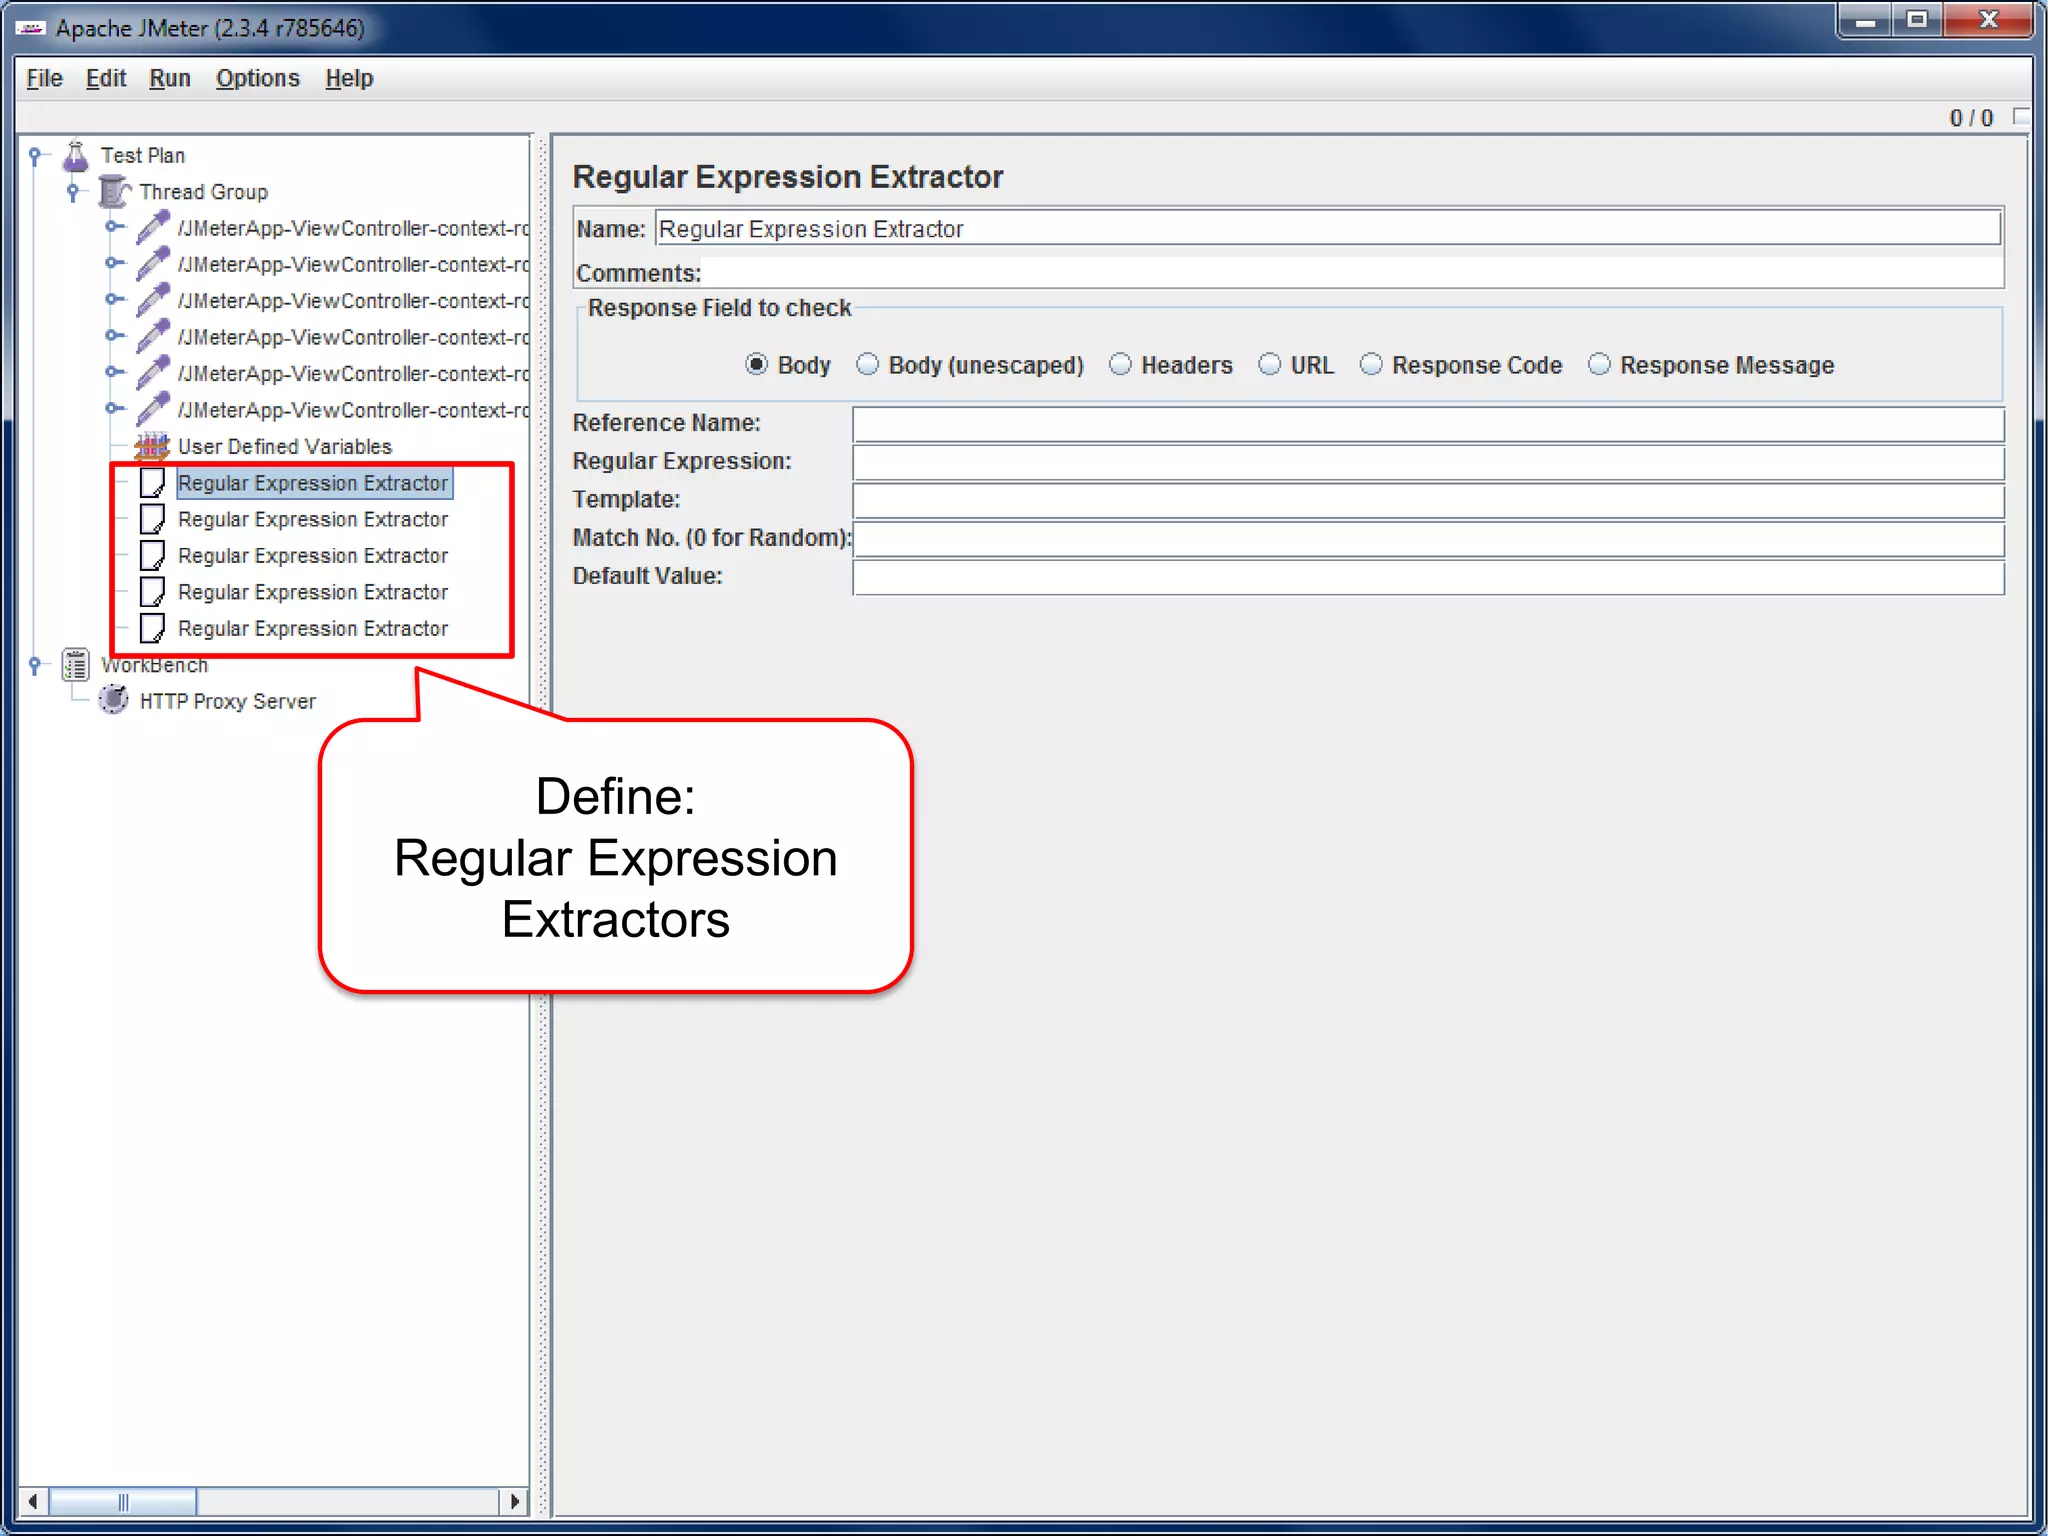Viewport: 2048px width, 1536px height.
Task: Select the Headers radio button
Action: pos(1121,365)
